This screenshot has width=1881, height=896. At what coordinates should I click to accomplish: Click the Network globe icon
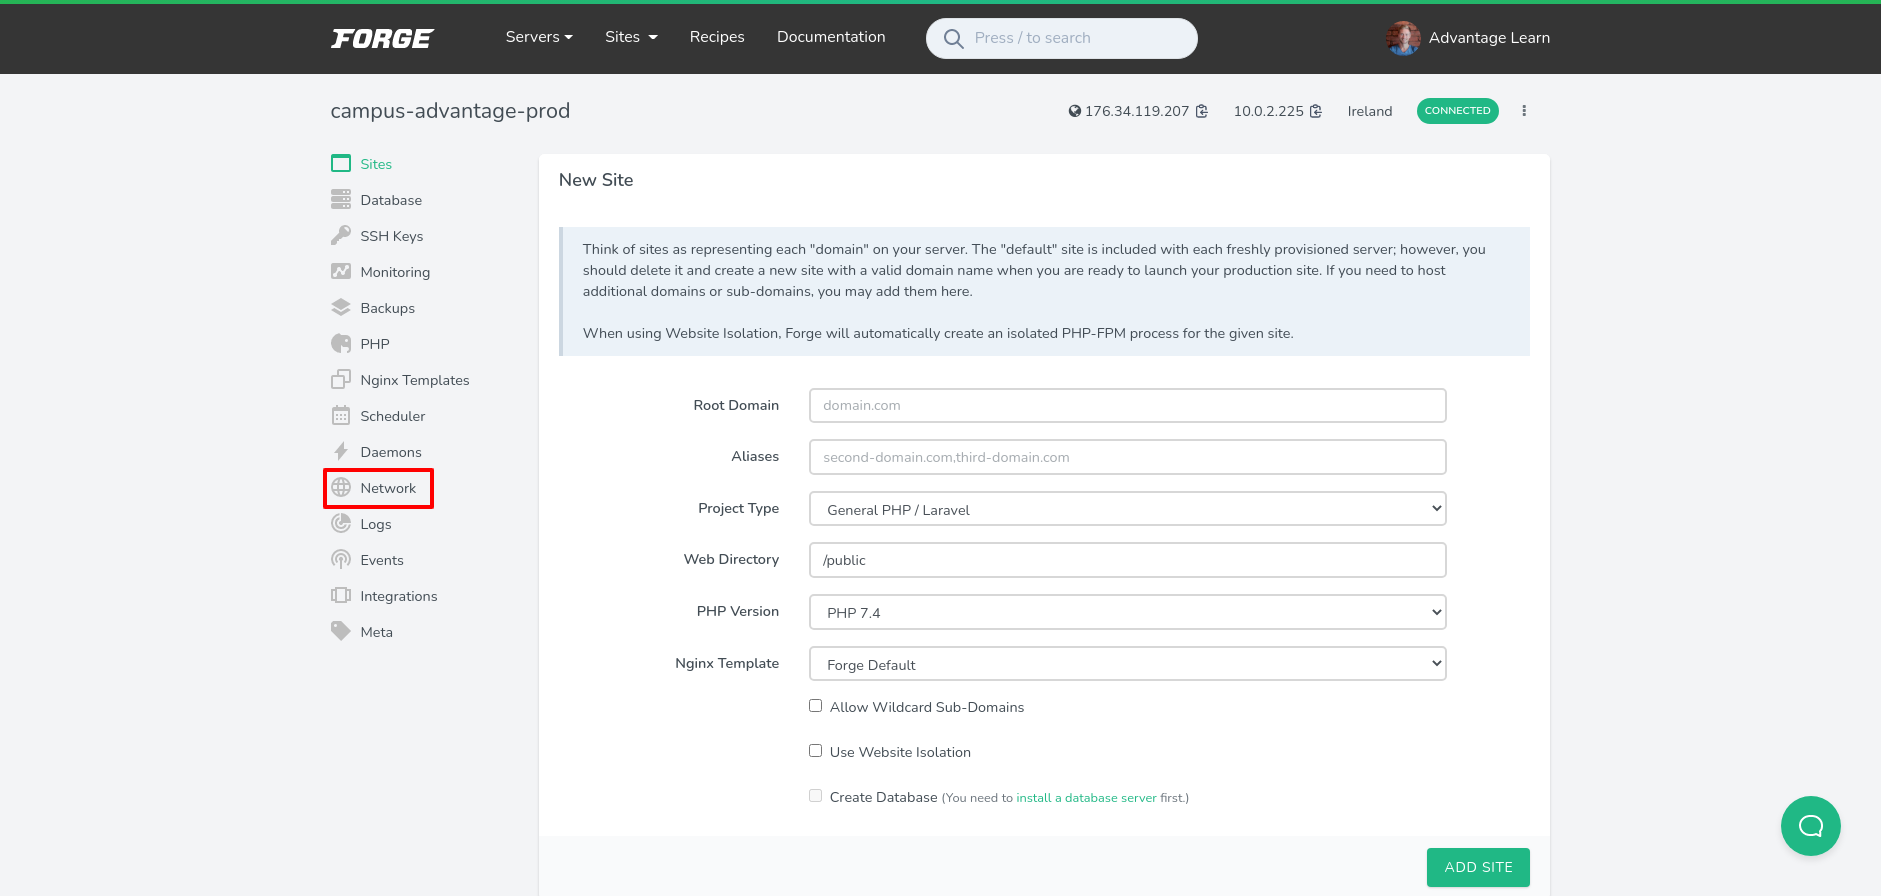341,487
